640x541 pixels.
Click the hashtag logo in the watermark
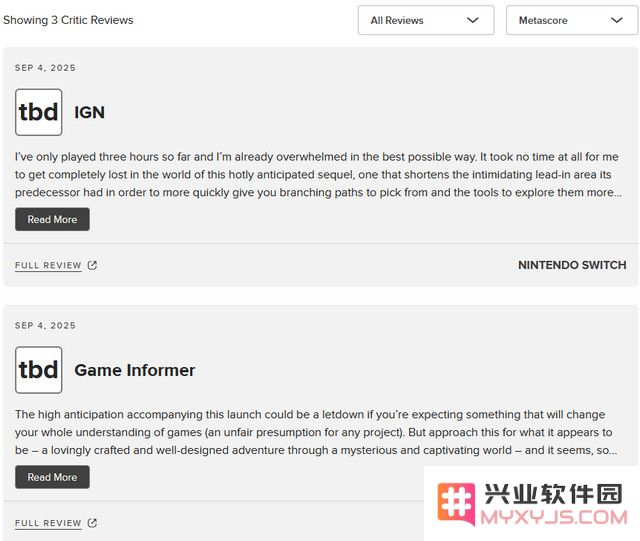coord(457,503)
